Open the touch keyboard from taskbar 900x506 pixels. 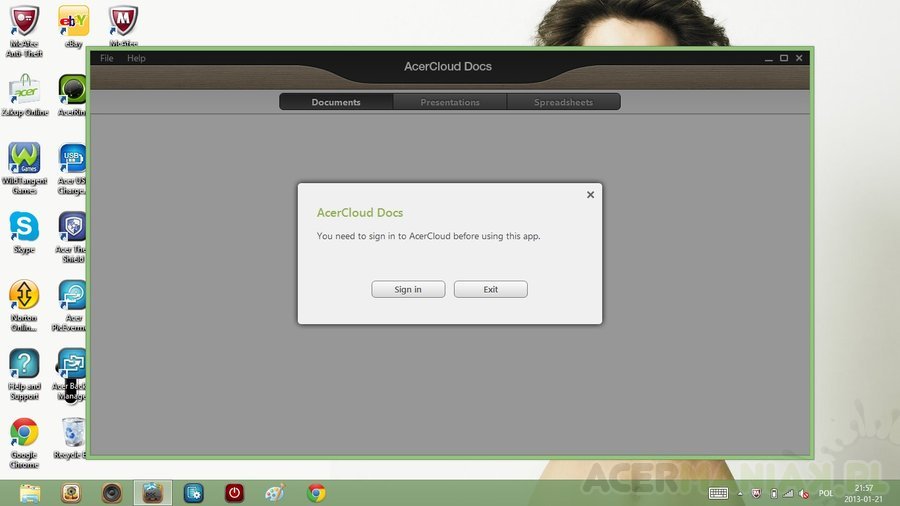(x=718, y=493)
